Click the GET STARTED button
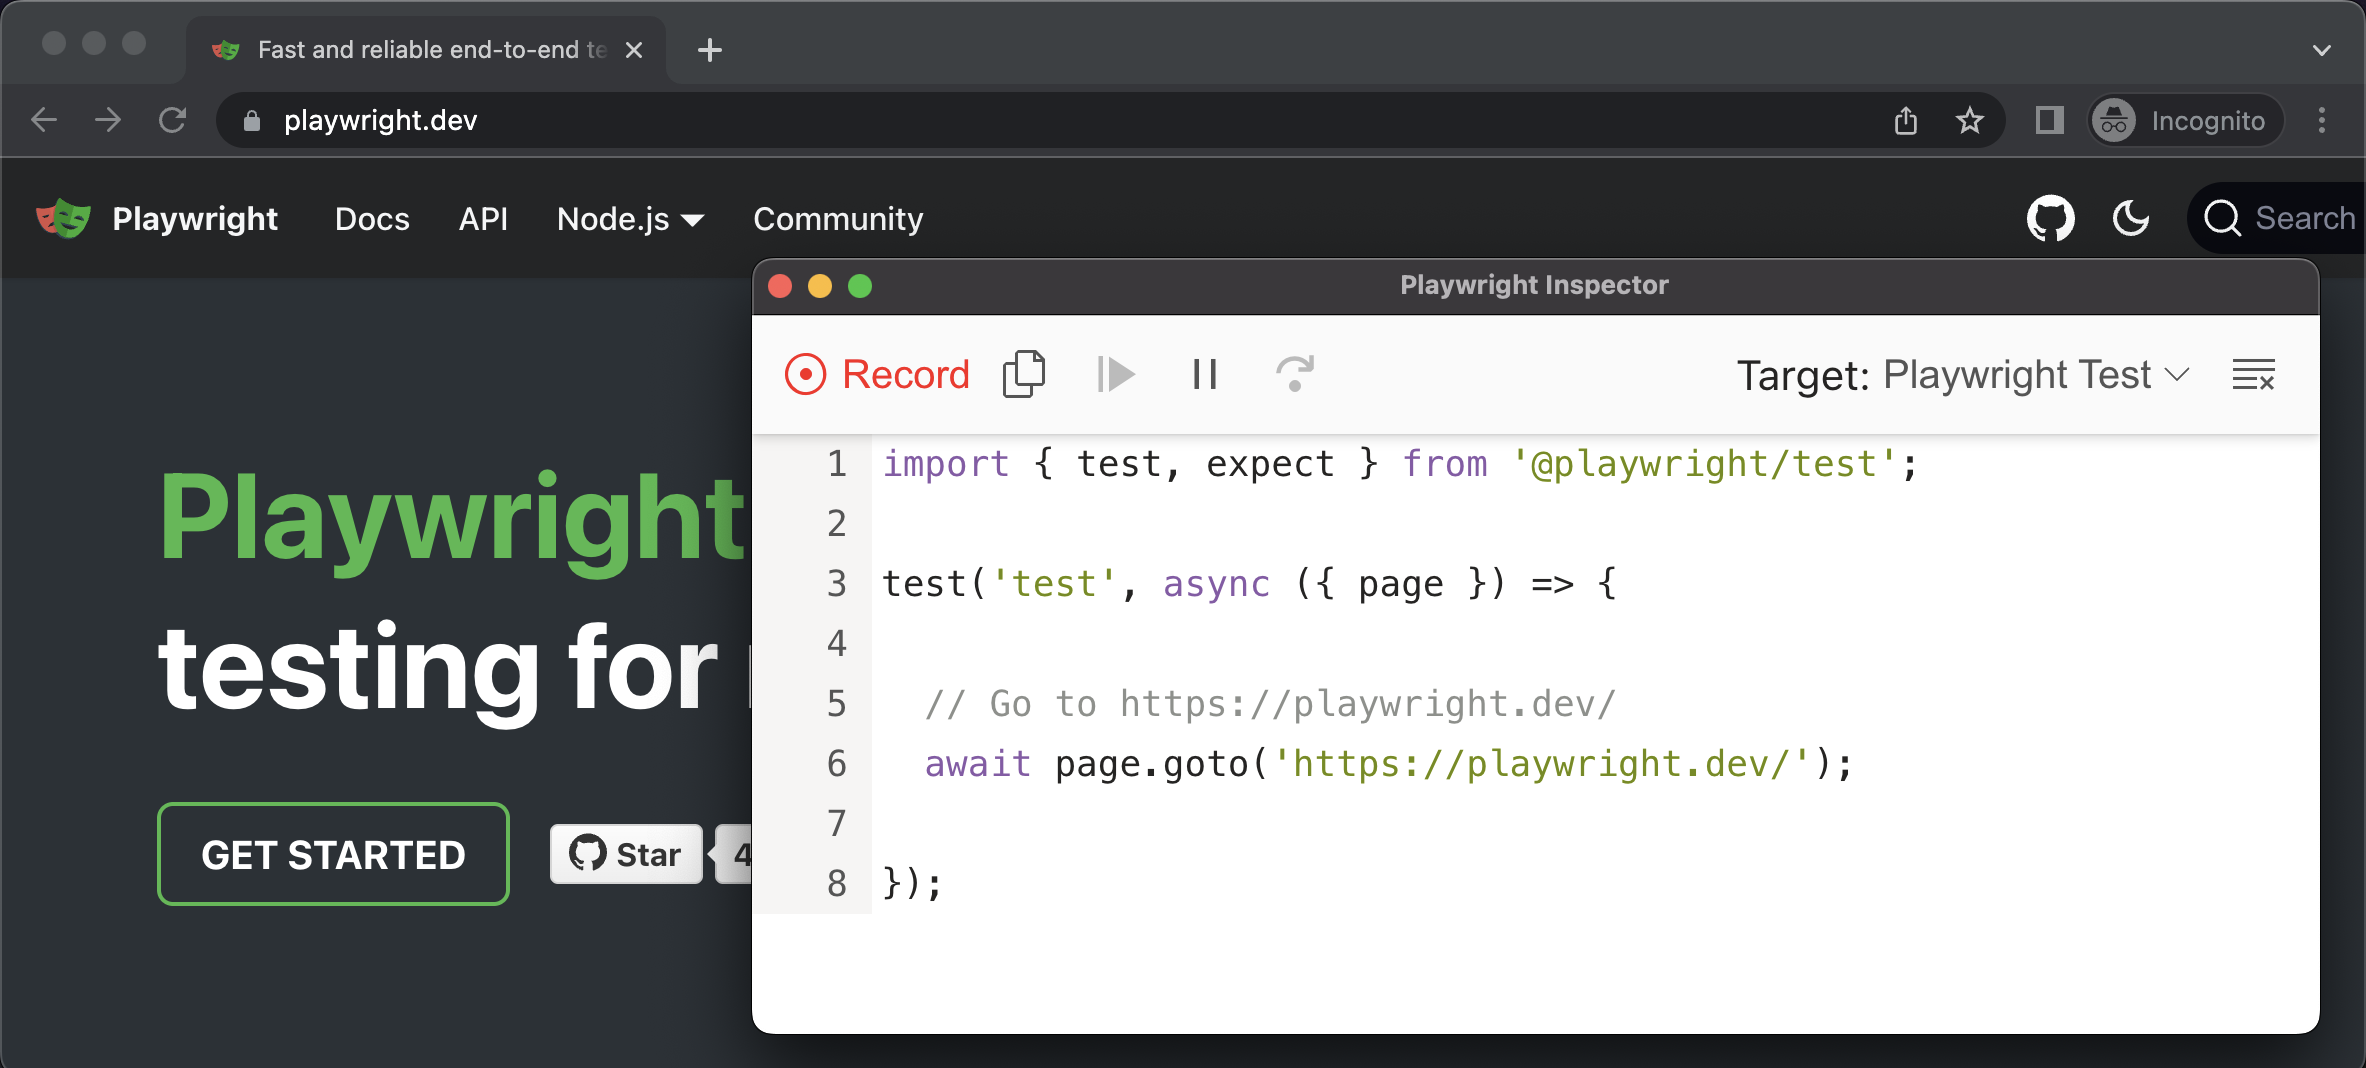This screenshot has height=1068, width=2366. (x=333, y=854)
